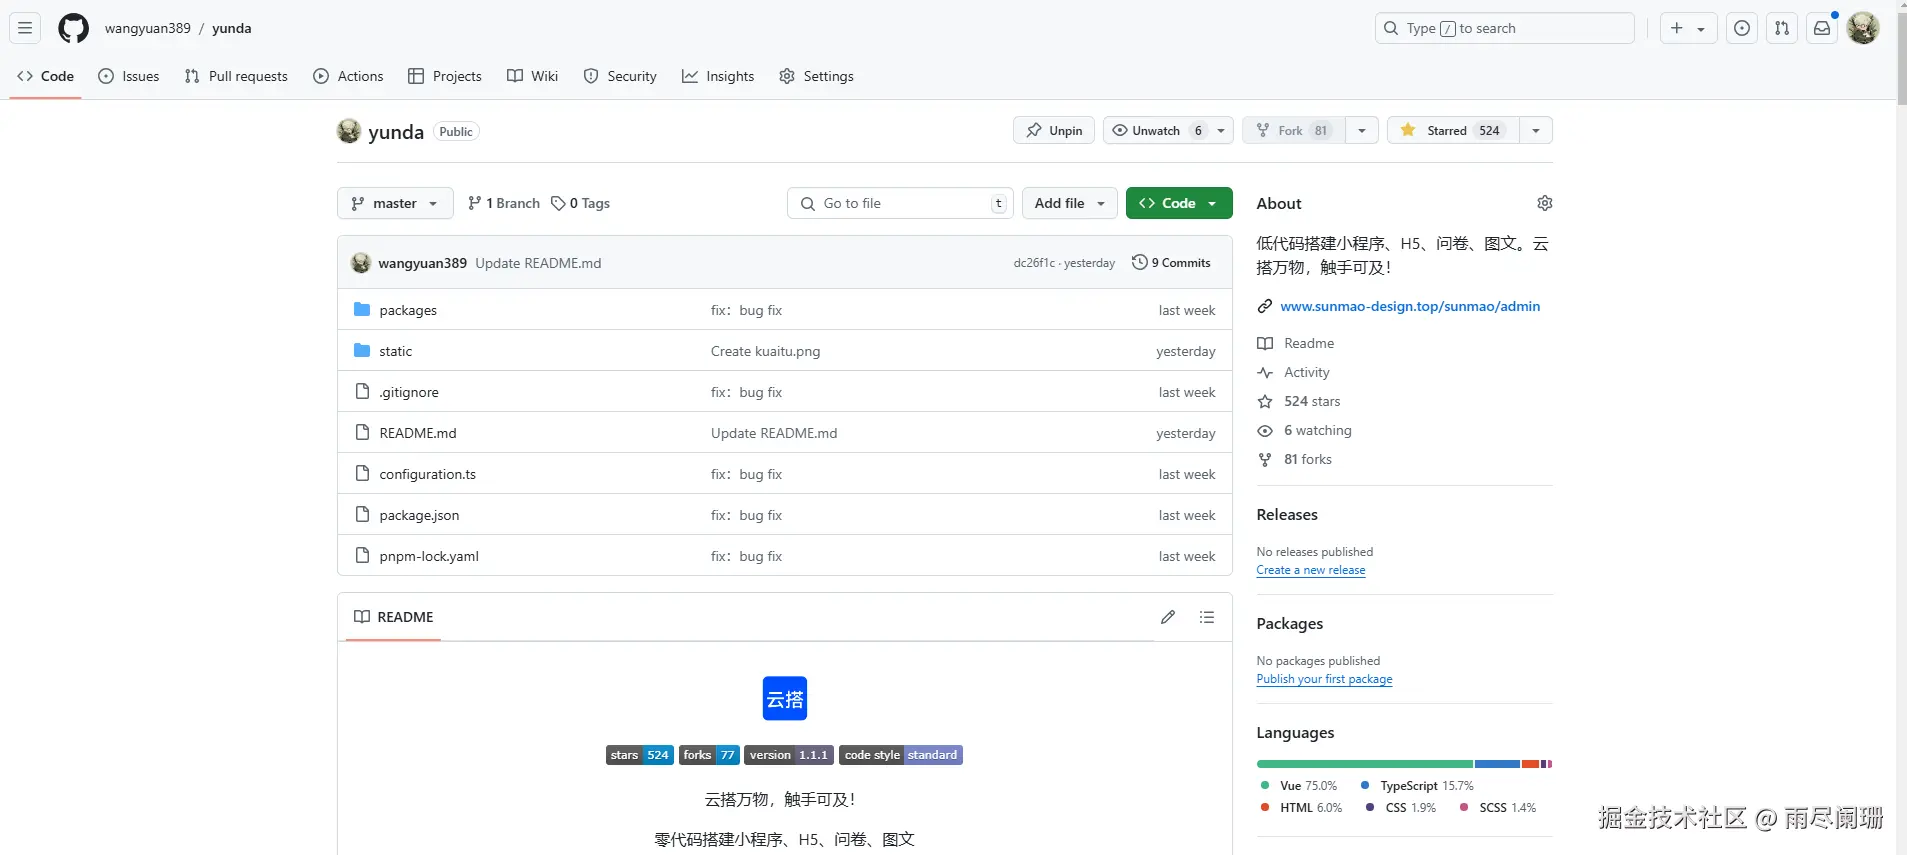Open About settings gear icon

pos(1544,203)
